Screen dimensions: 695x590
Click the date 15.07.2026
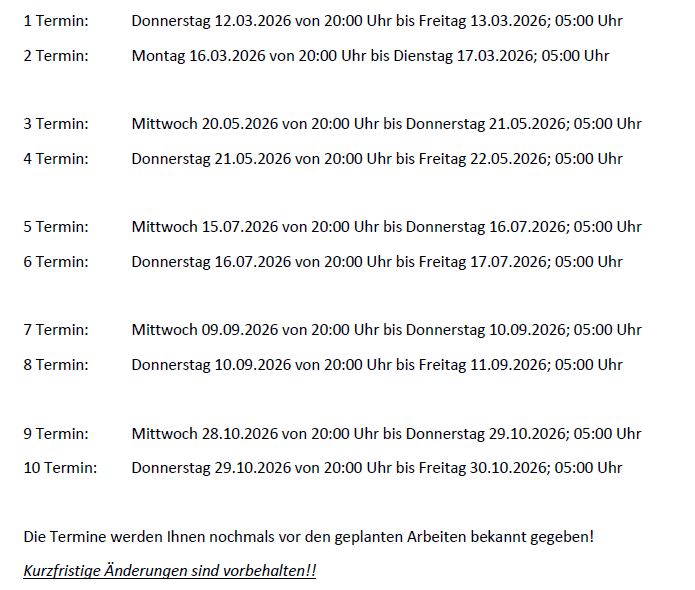click(x=239, y=226)
